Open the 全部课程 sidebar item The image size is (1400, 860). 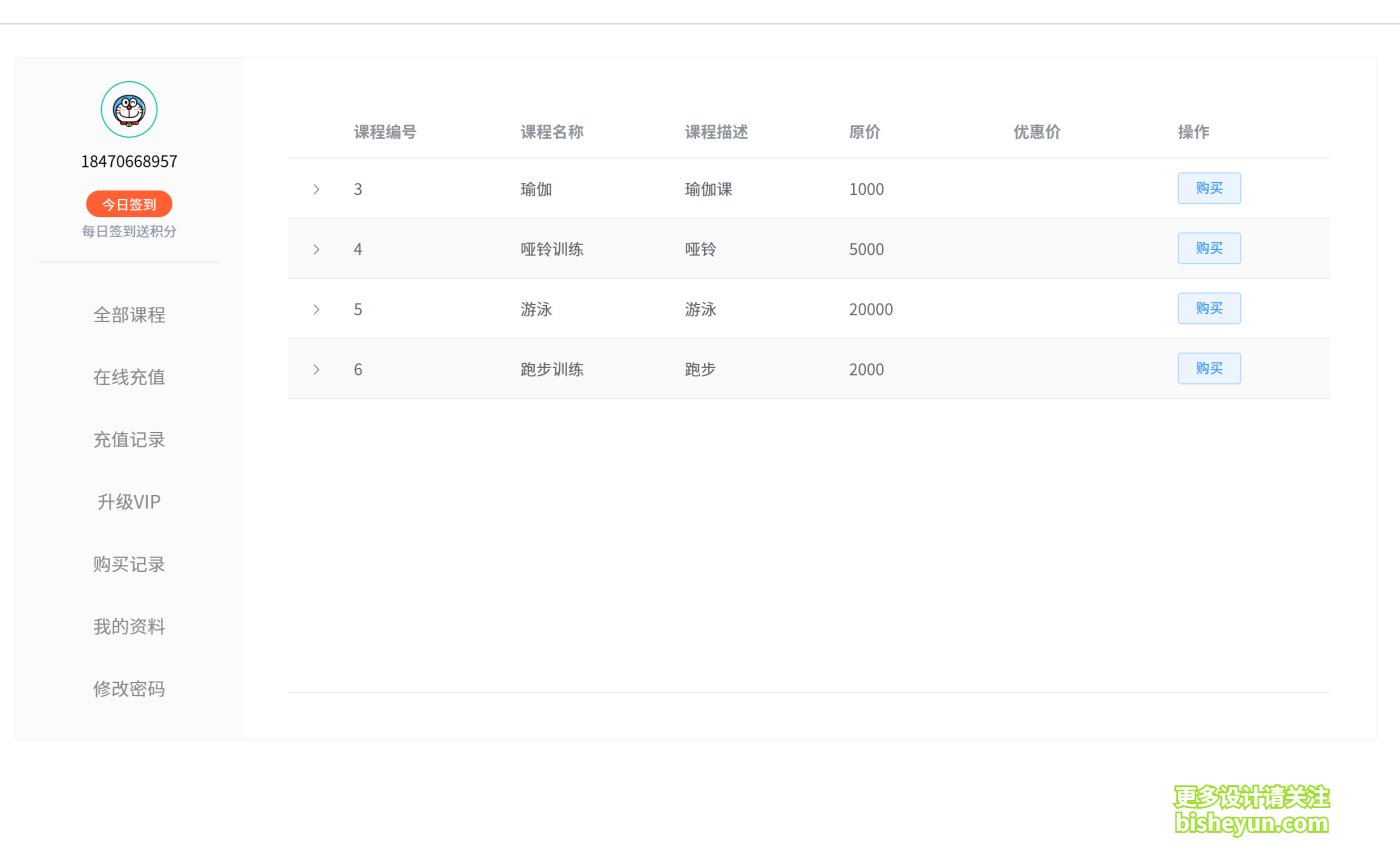pos(128,314)
